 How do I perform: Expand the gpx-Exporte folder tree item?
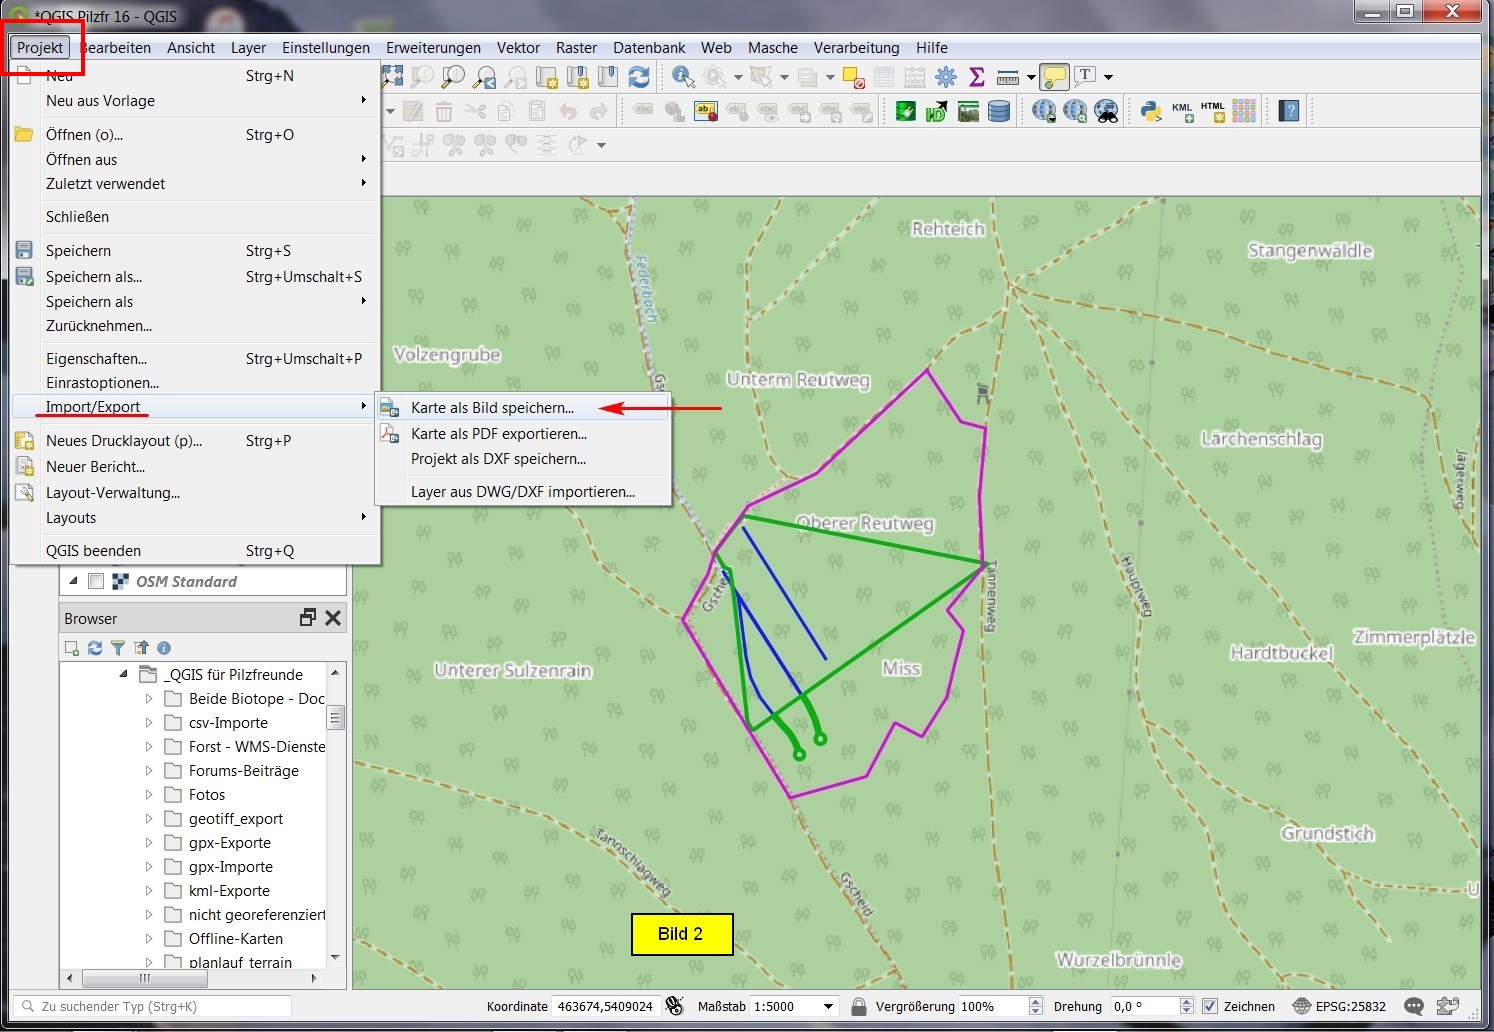click(x=149, y=843)
